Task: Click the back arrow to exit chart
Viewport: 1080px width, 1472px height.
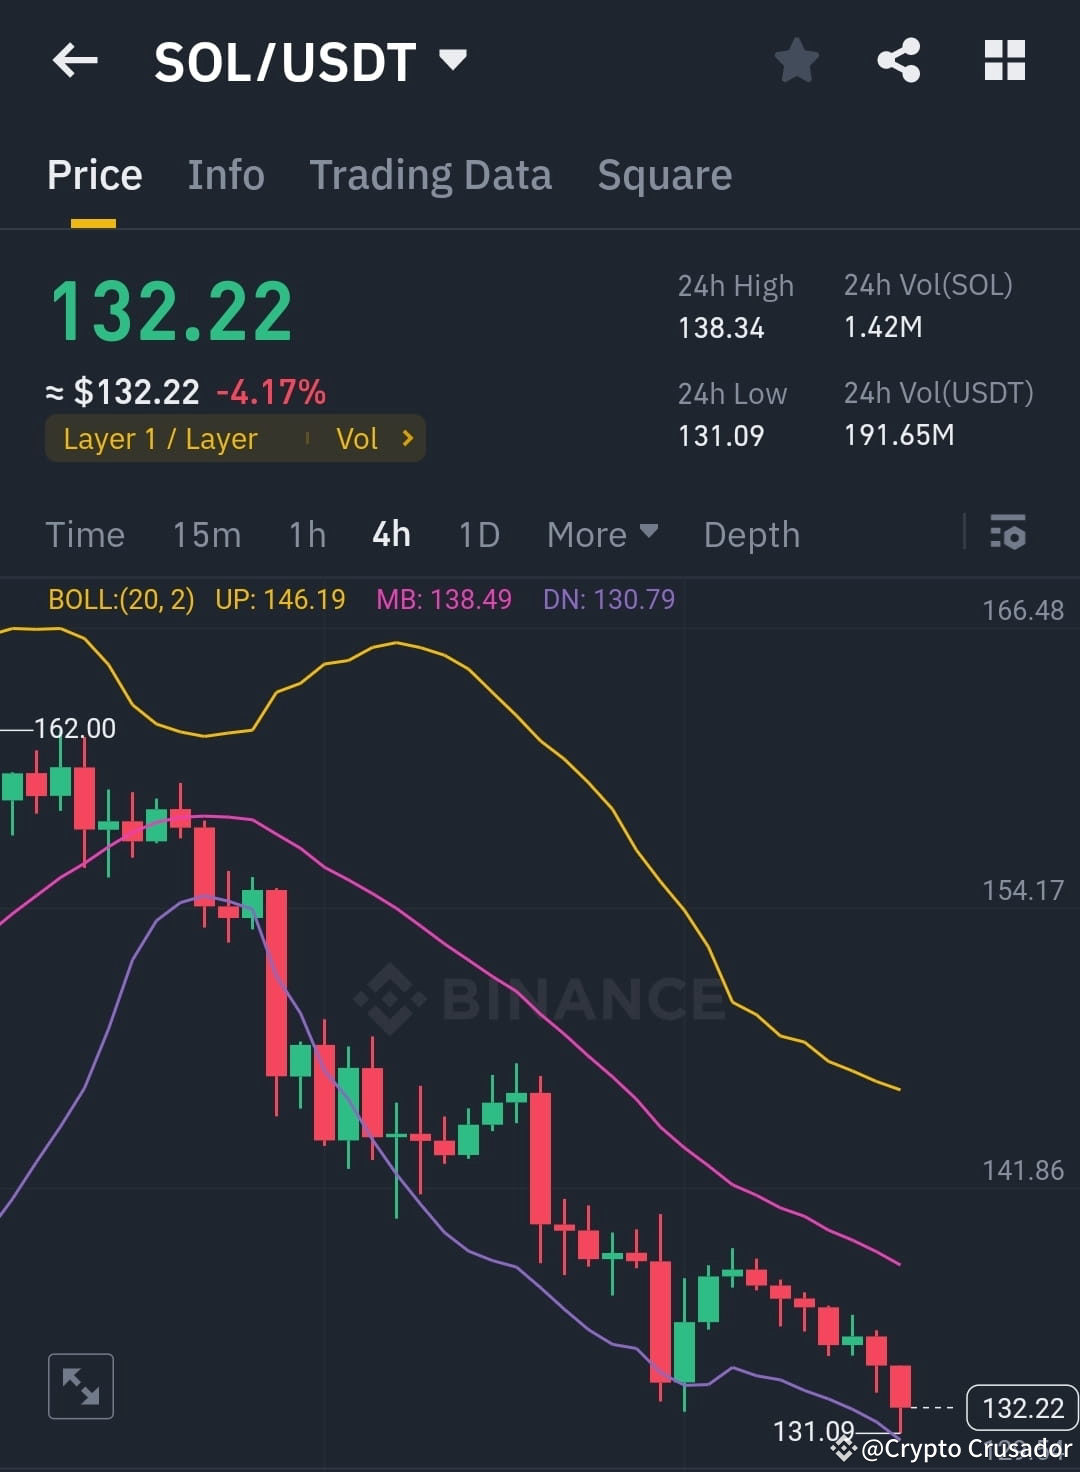Action: [73, 60]
